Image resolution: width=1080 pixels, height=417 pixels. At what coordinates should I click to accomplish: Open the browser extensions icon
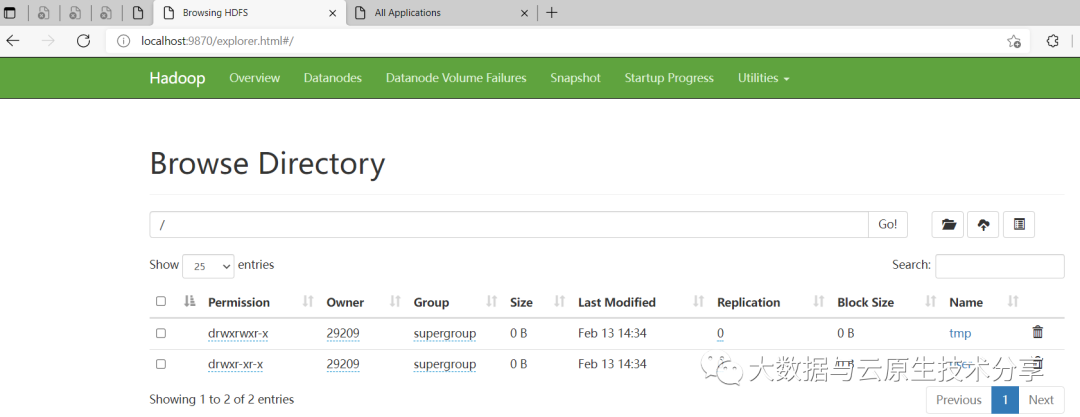pyautogui.click(x=1052, y=41)
